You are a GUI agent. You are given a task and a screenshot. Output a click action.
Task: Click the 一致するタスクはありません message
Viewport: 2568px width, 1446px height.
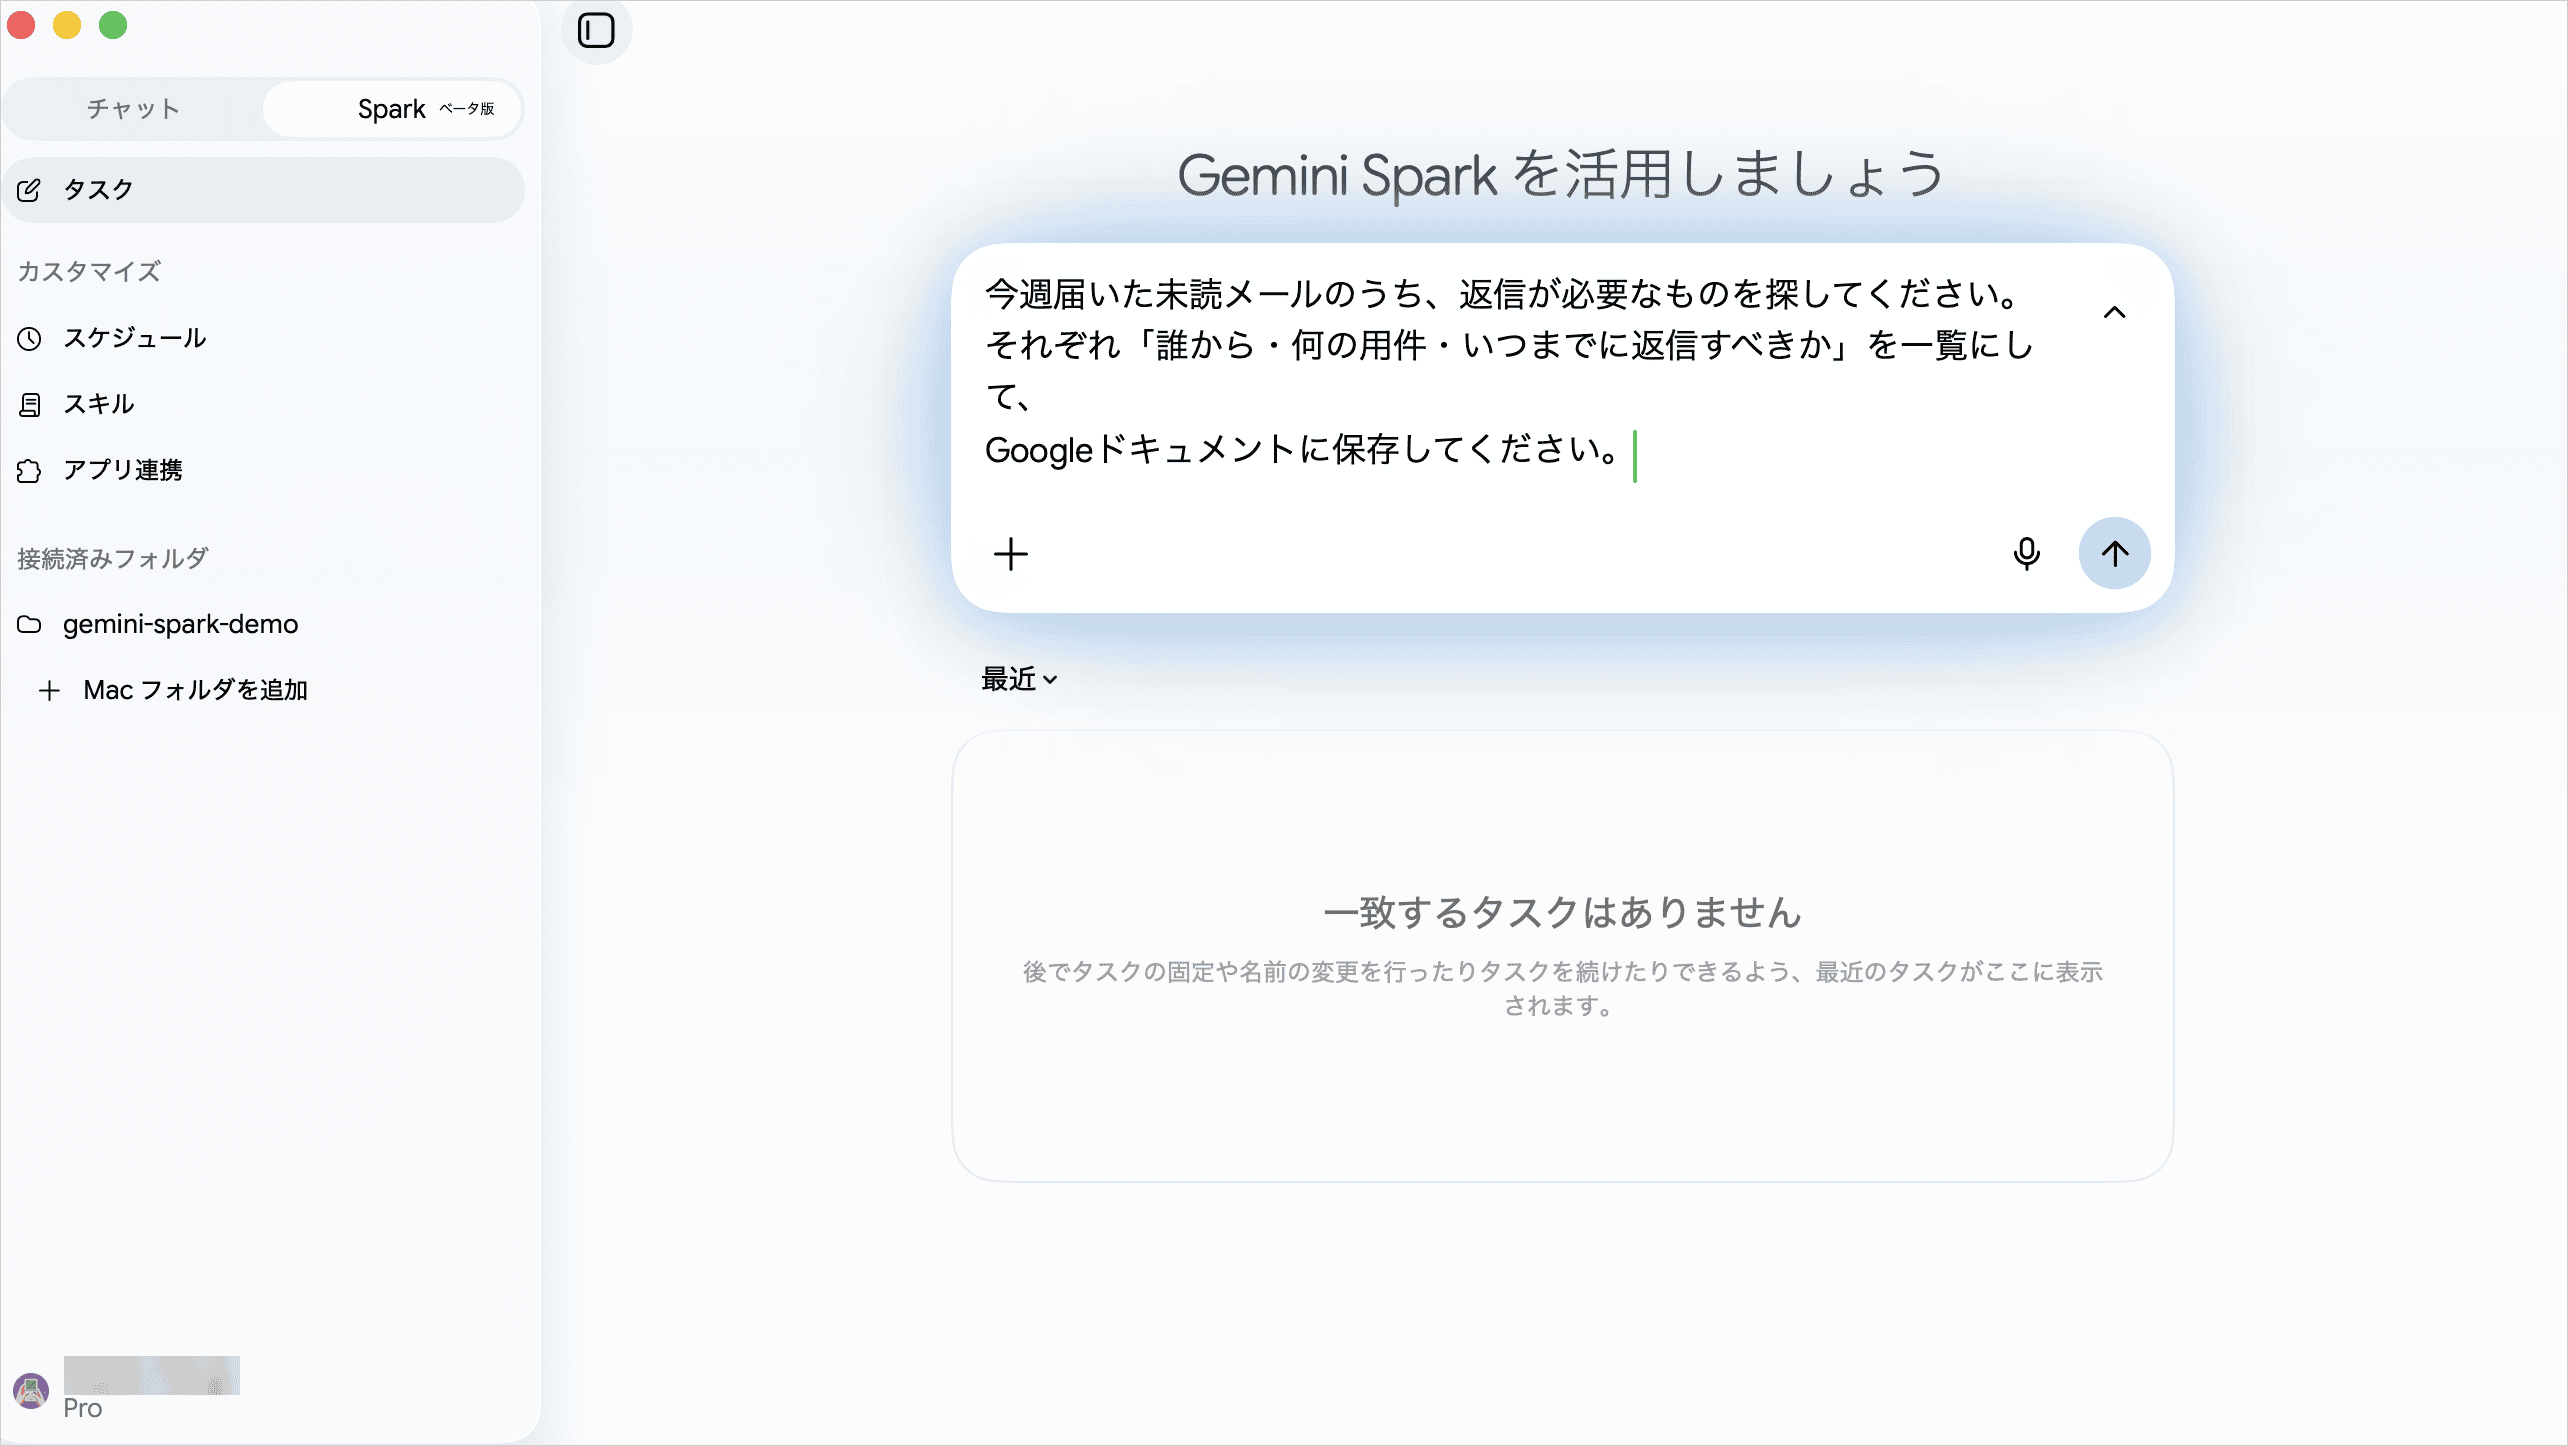(x=1562, y=912)
